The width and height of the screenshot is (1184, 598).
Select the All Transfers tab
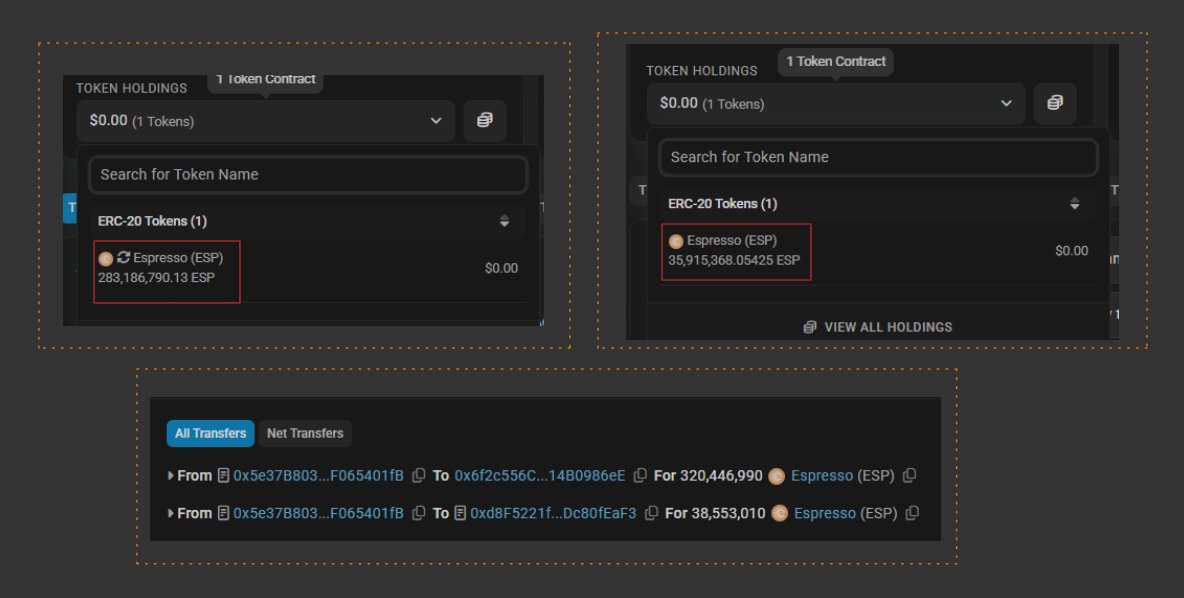[x=211, y=433]
